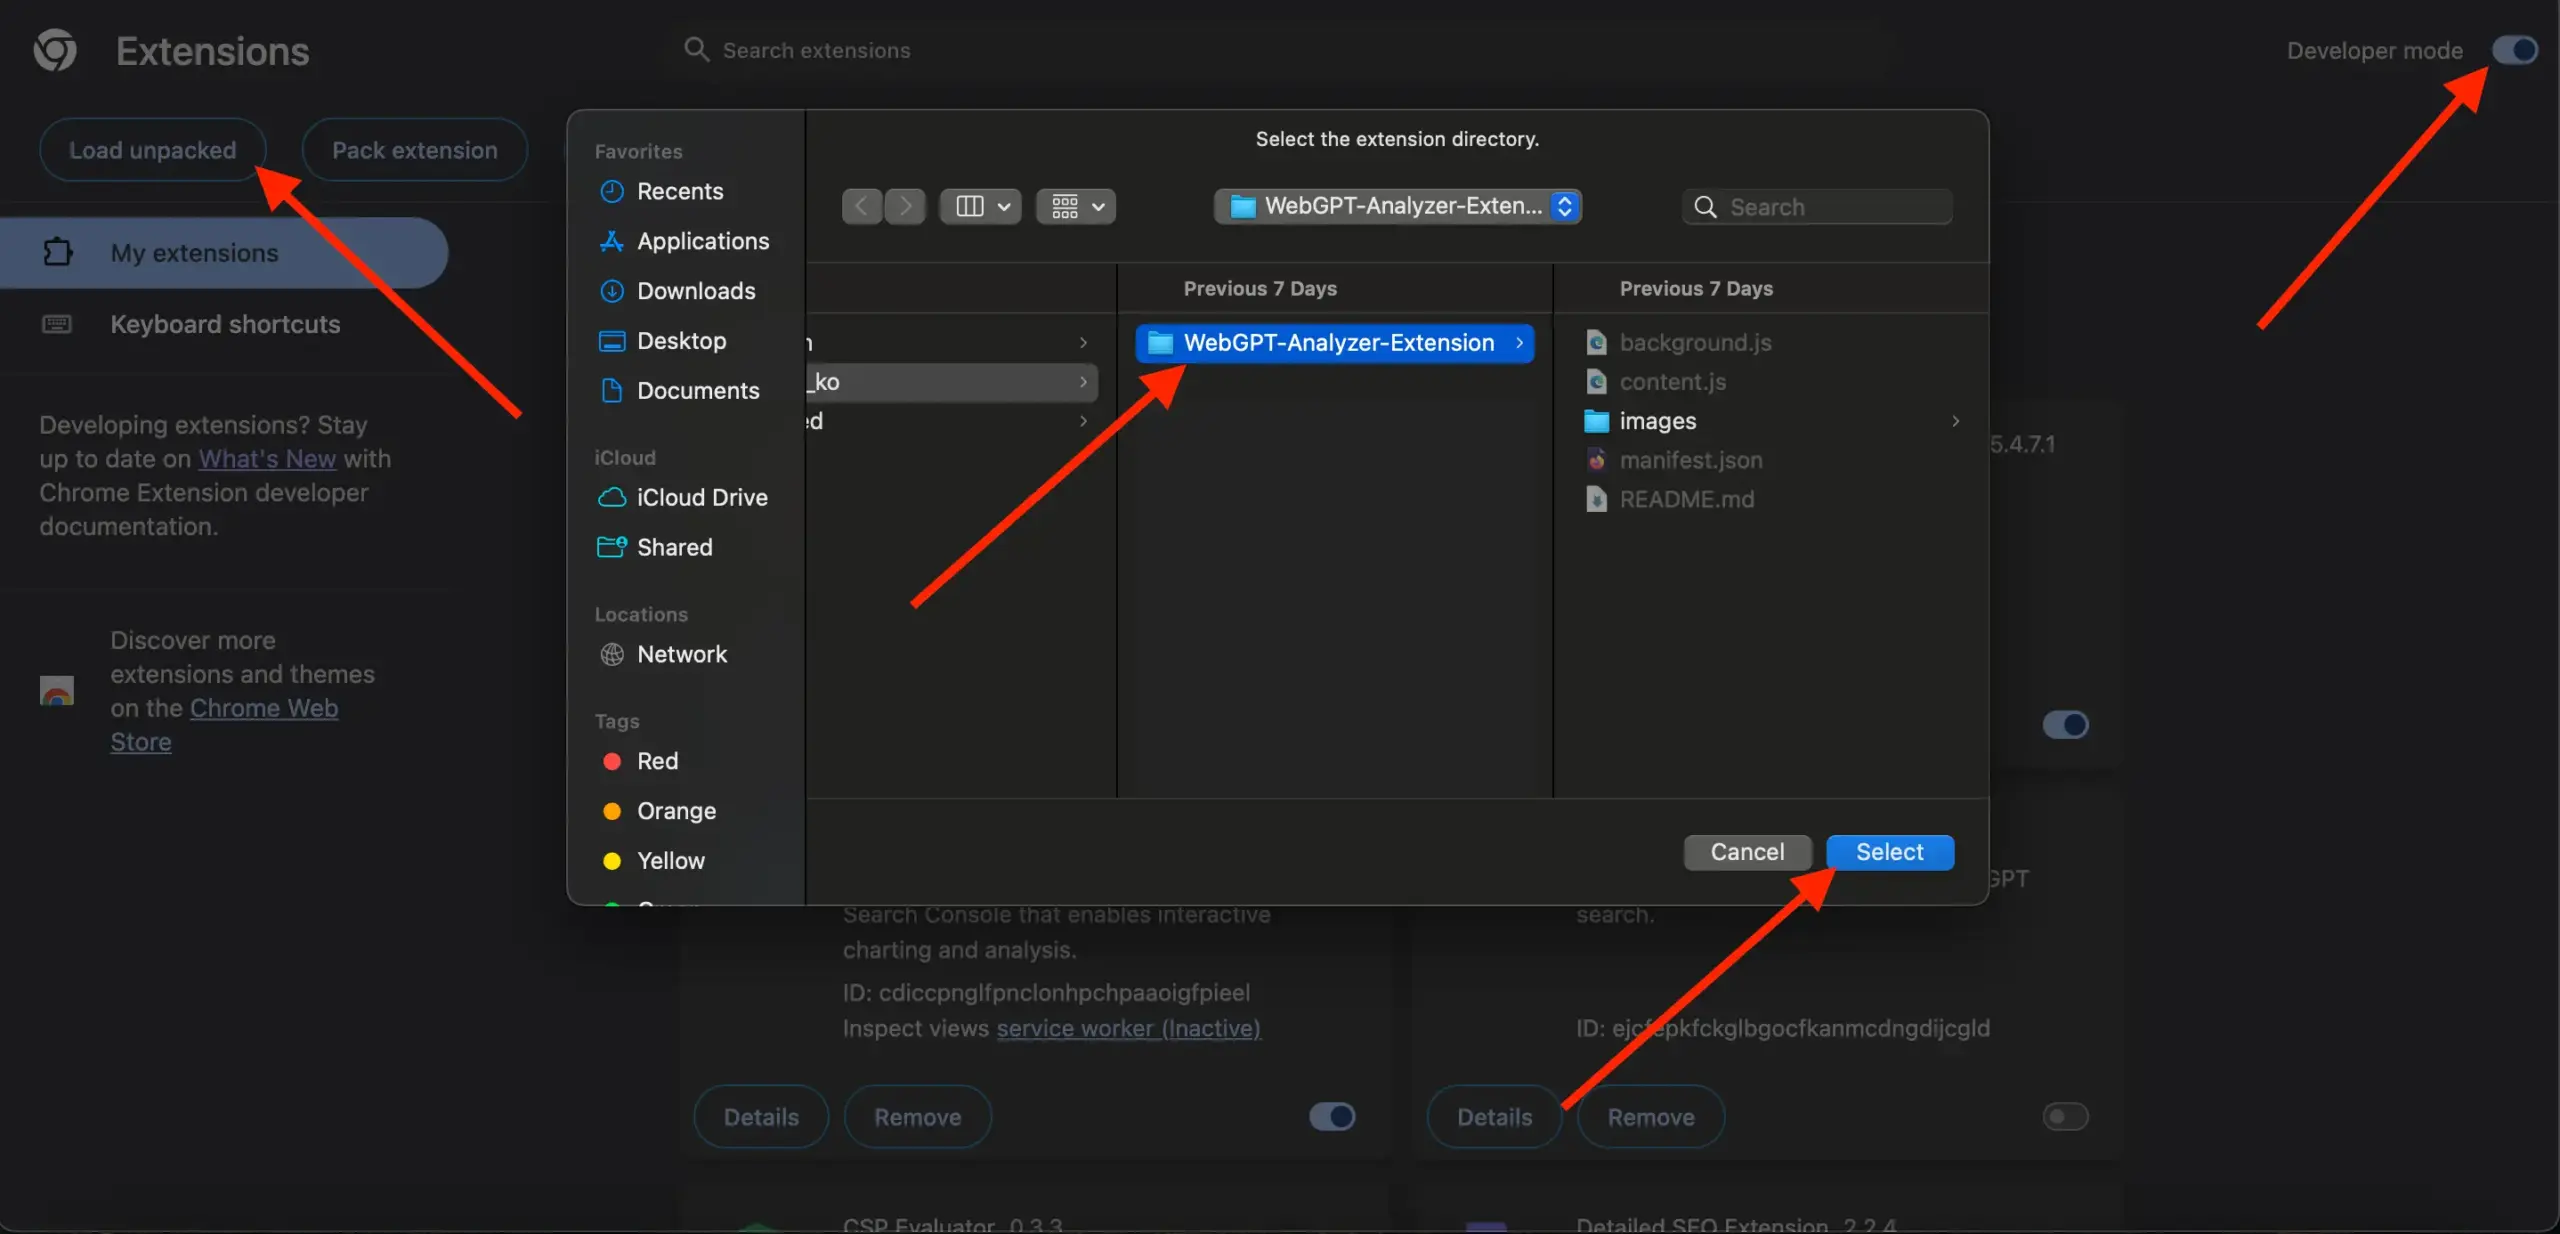Select the Red tag
This screenshot has height=1234, width=2560.
click(x=657, y=761)
